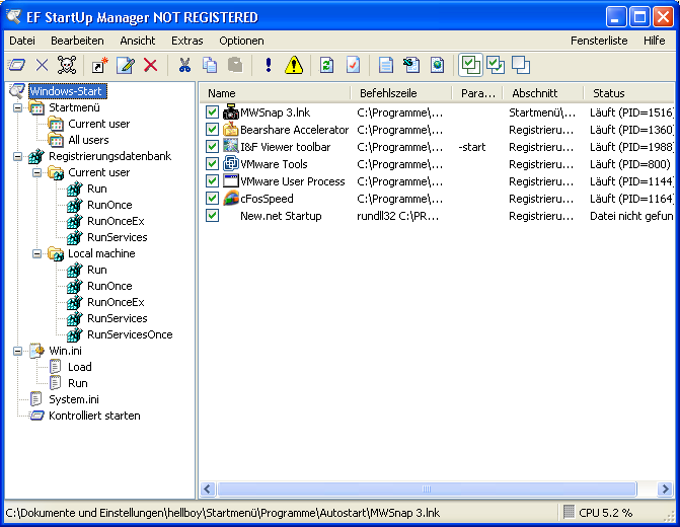Sort by Status column header

coord(630,93)
